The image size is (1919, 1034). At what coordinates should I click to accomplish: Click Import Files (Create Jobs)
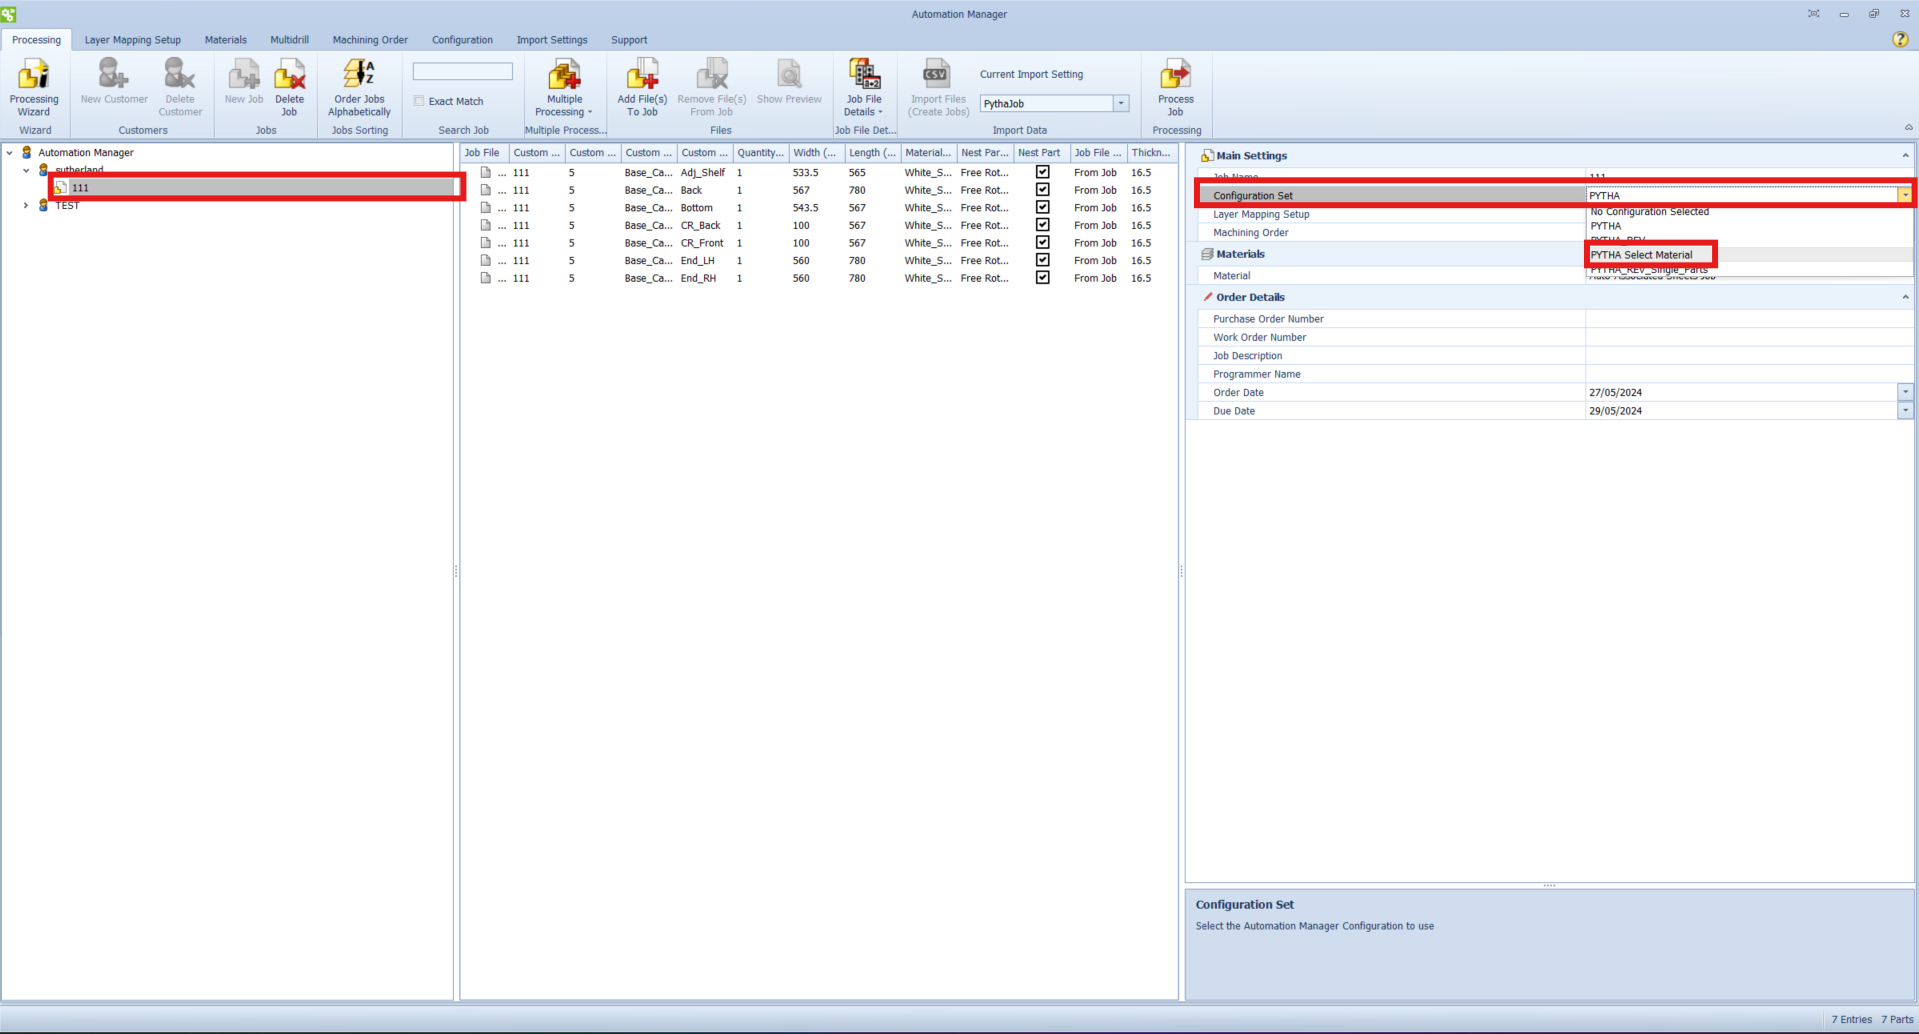[x=938, y=88]
